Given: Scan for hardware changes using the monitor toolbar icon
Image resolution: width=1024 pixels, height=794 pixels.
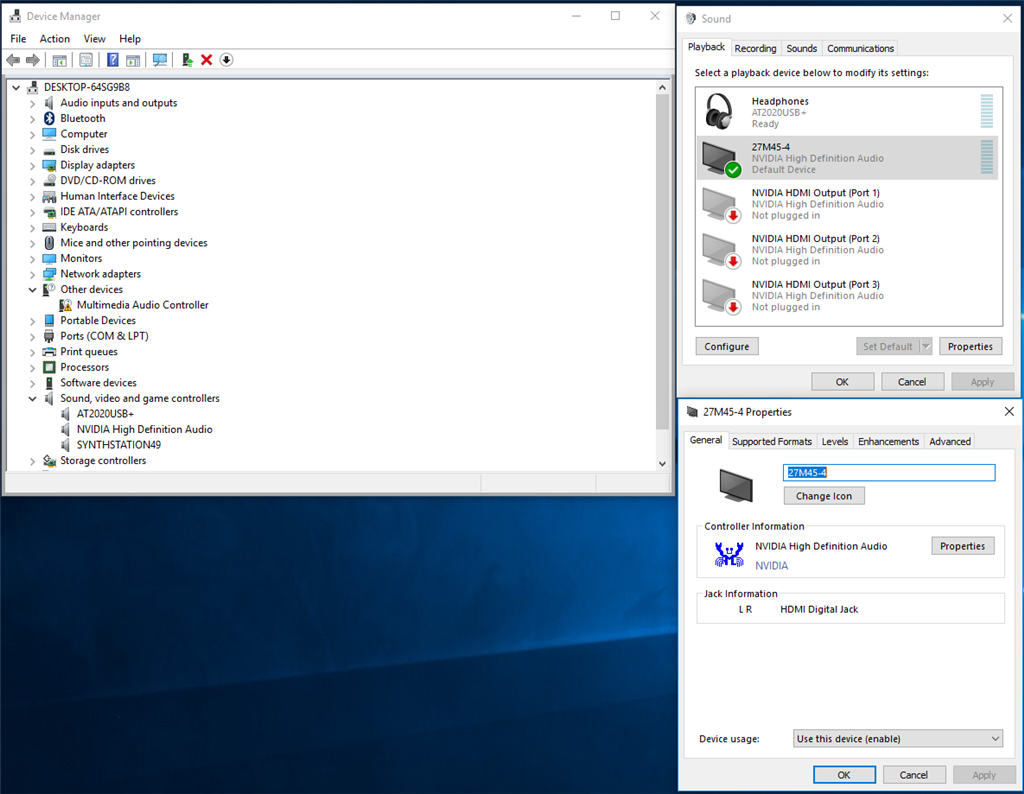Looking at the screenshot, I should click(160, 60).
